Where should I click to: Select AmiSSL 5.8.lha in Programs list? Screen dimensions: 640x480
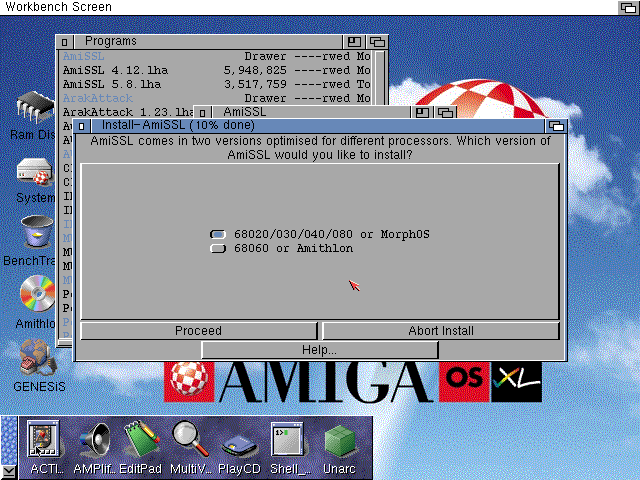112,84
